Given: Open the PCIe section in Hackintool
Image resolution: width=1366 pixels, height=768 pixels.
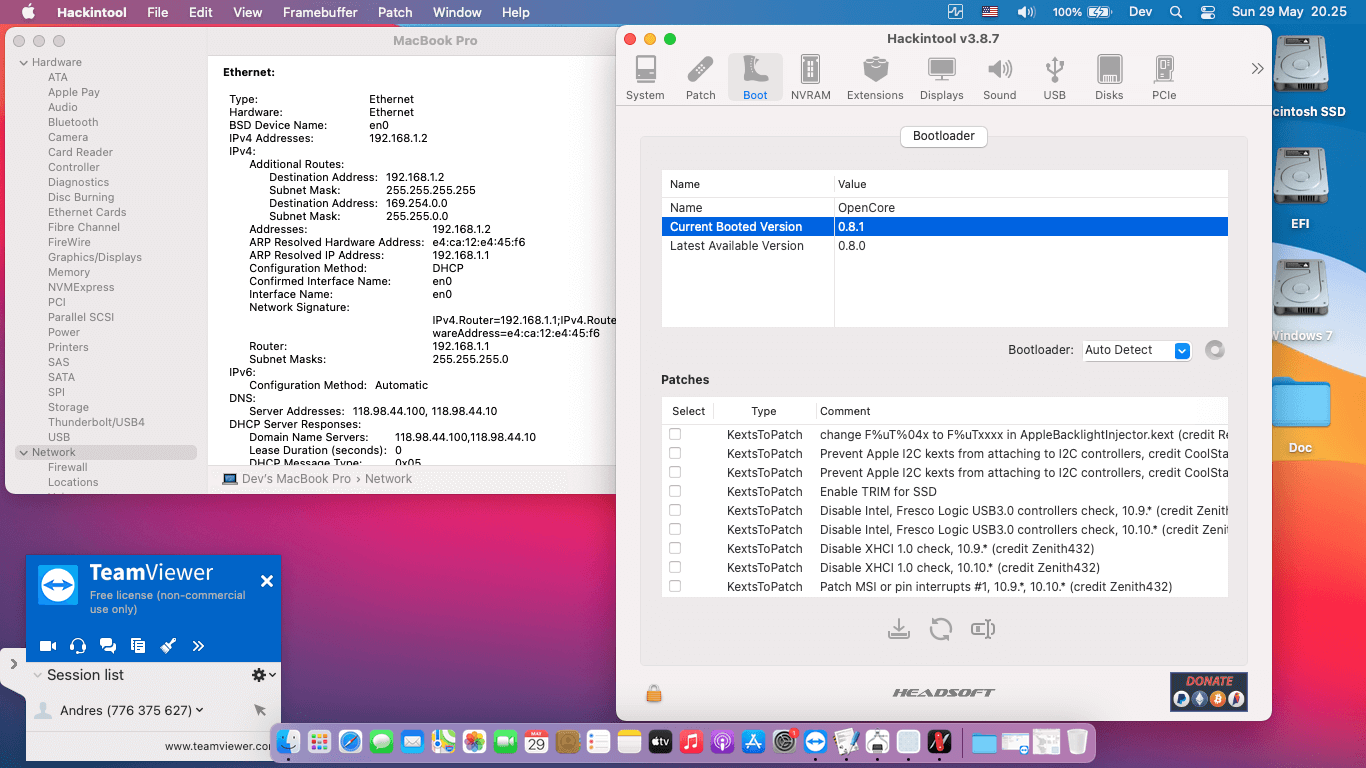Looking at the screenshot, I should (x=1164, y=78).
